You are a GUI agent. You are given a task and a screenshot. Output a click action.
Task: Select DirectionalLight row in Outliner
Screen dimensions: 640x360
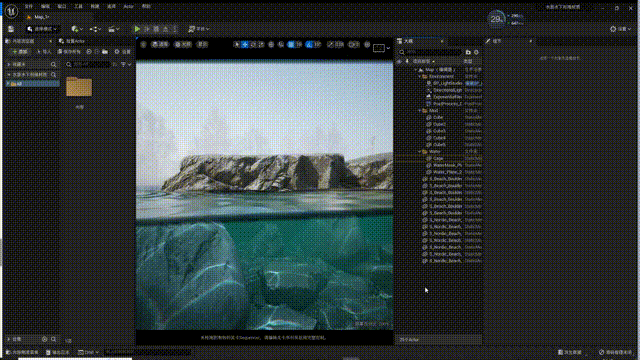click(x=439, y=90)
